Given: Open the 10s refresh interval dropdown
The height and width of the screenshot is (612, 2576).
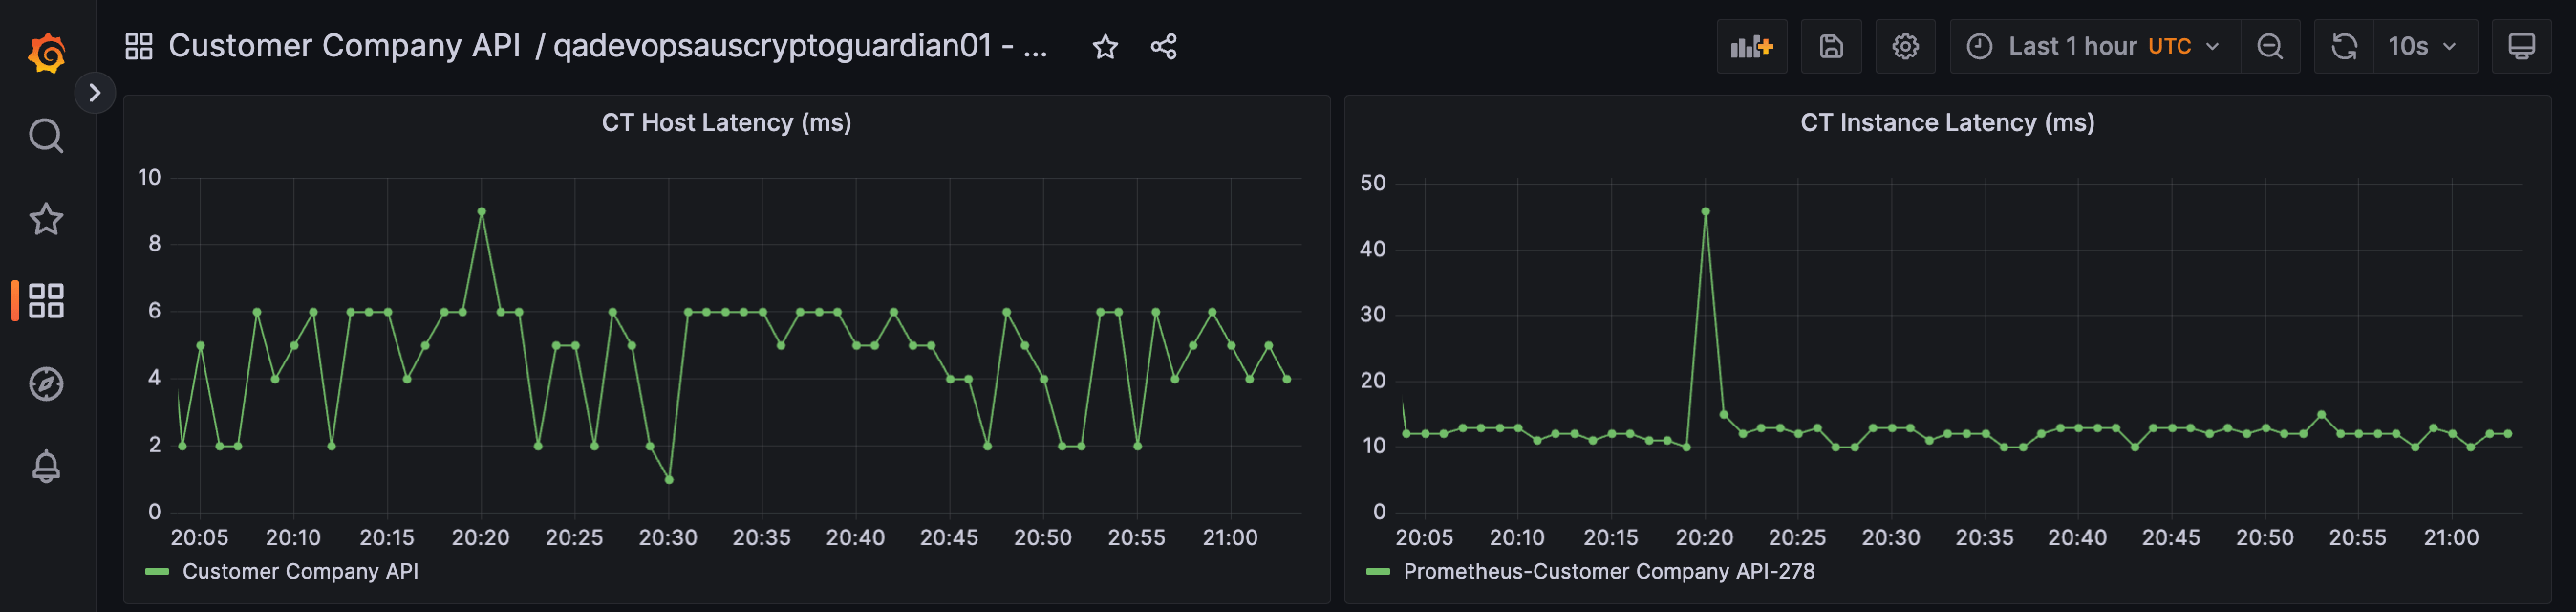Looking at the screenshot, I should [x=2424, y=46].
